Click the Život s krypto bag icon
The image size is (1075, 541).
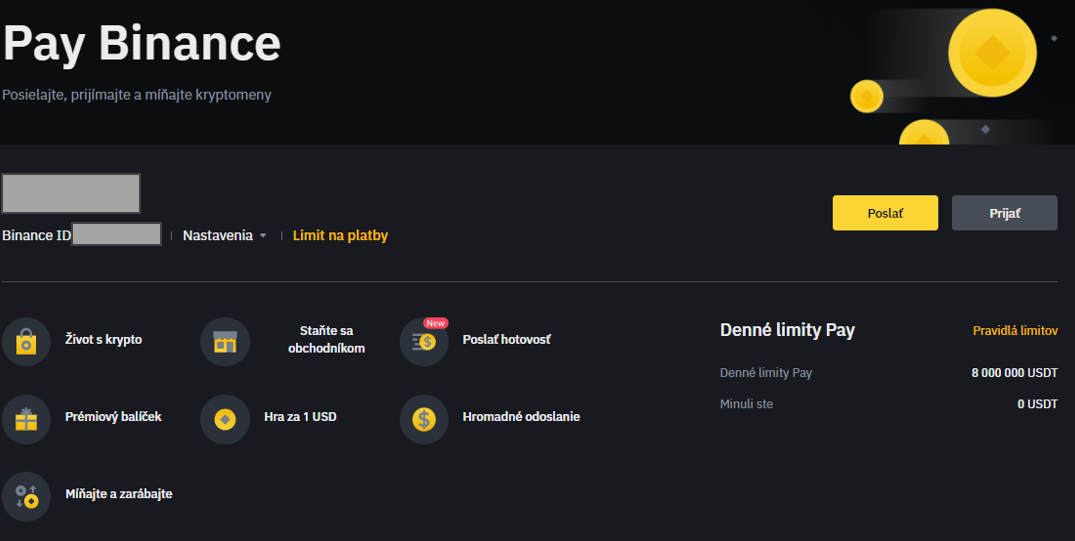point(26,342)
